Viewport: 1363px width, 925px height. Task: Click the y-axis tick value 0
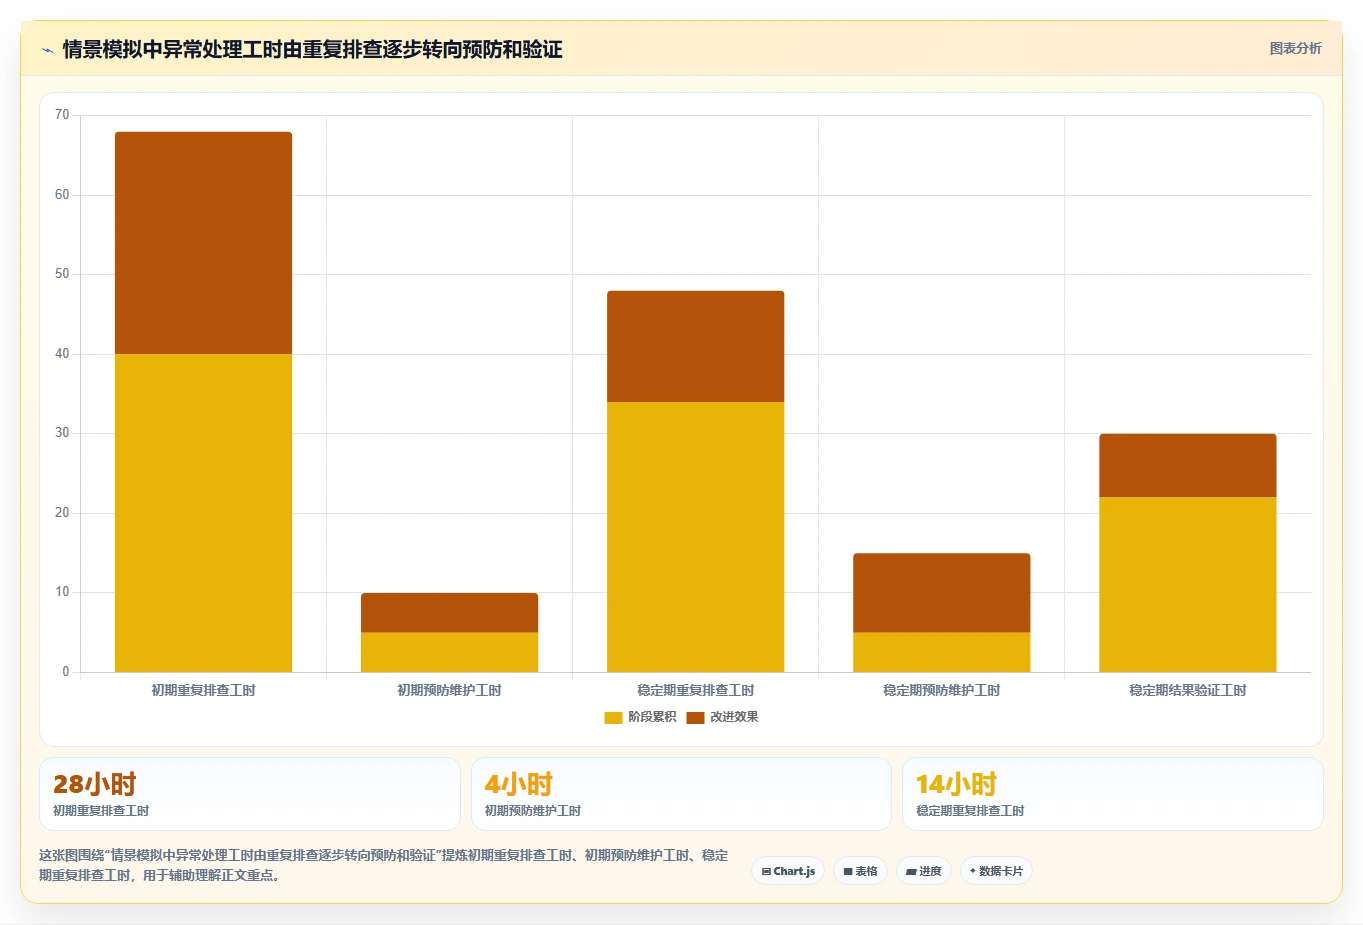point(66,672)
